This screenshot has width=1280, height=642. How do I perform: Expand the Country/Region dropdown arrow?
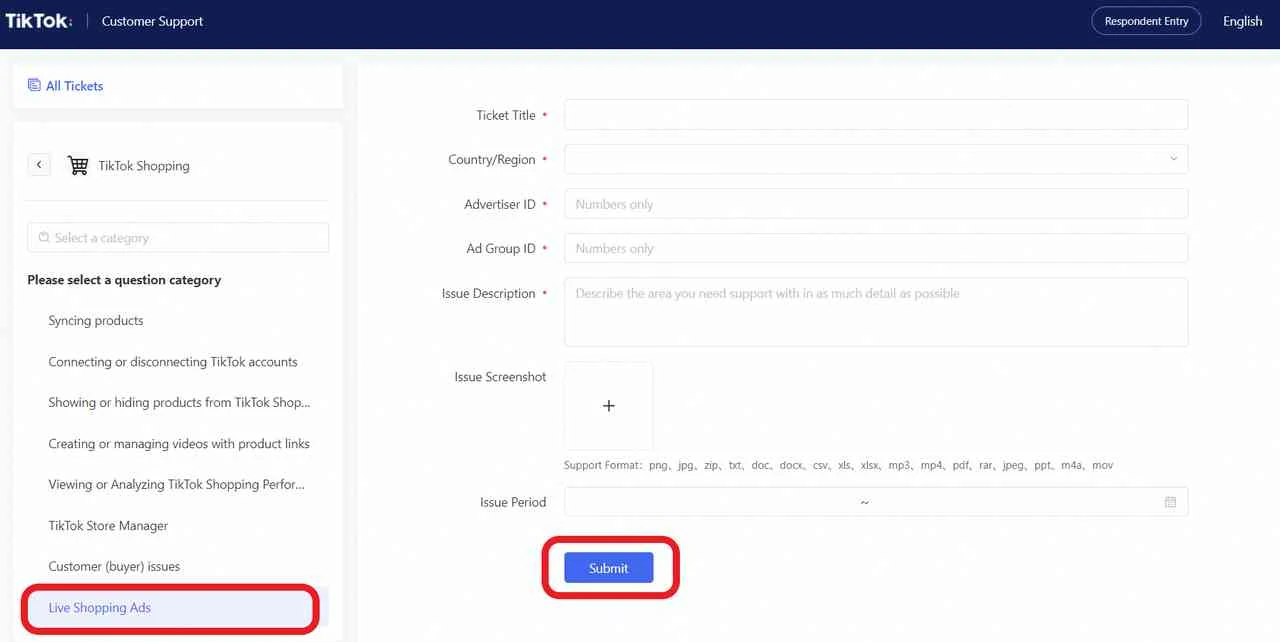tap(1173, 159)
